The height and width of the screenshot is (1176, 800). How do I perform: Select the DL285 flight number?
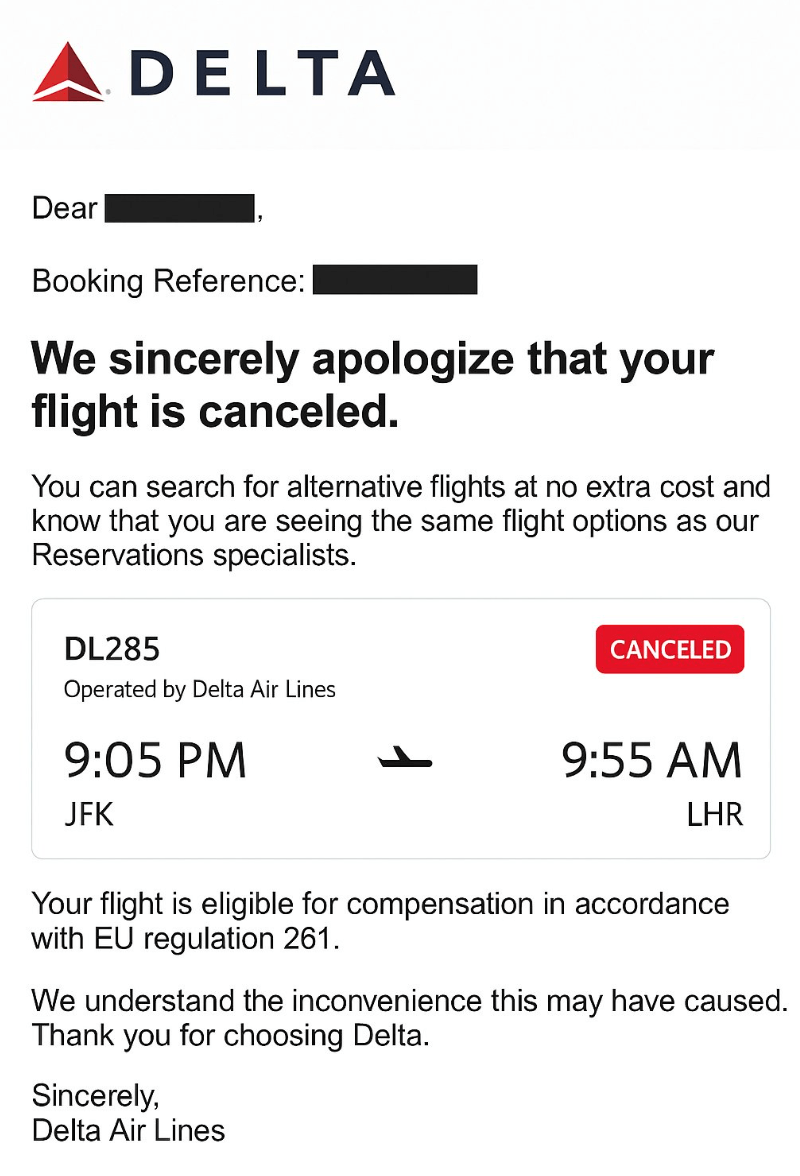click(112, 650)
